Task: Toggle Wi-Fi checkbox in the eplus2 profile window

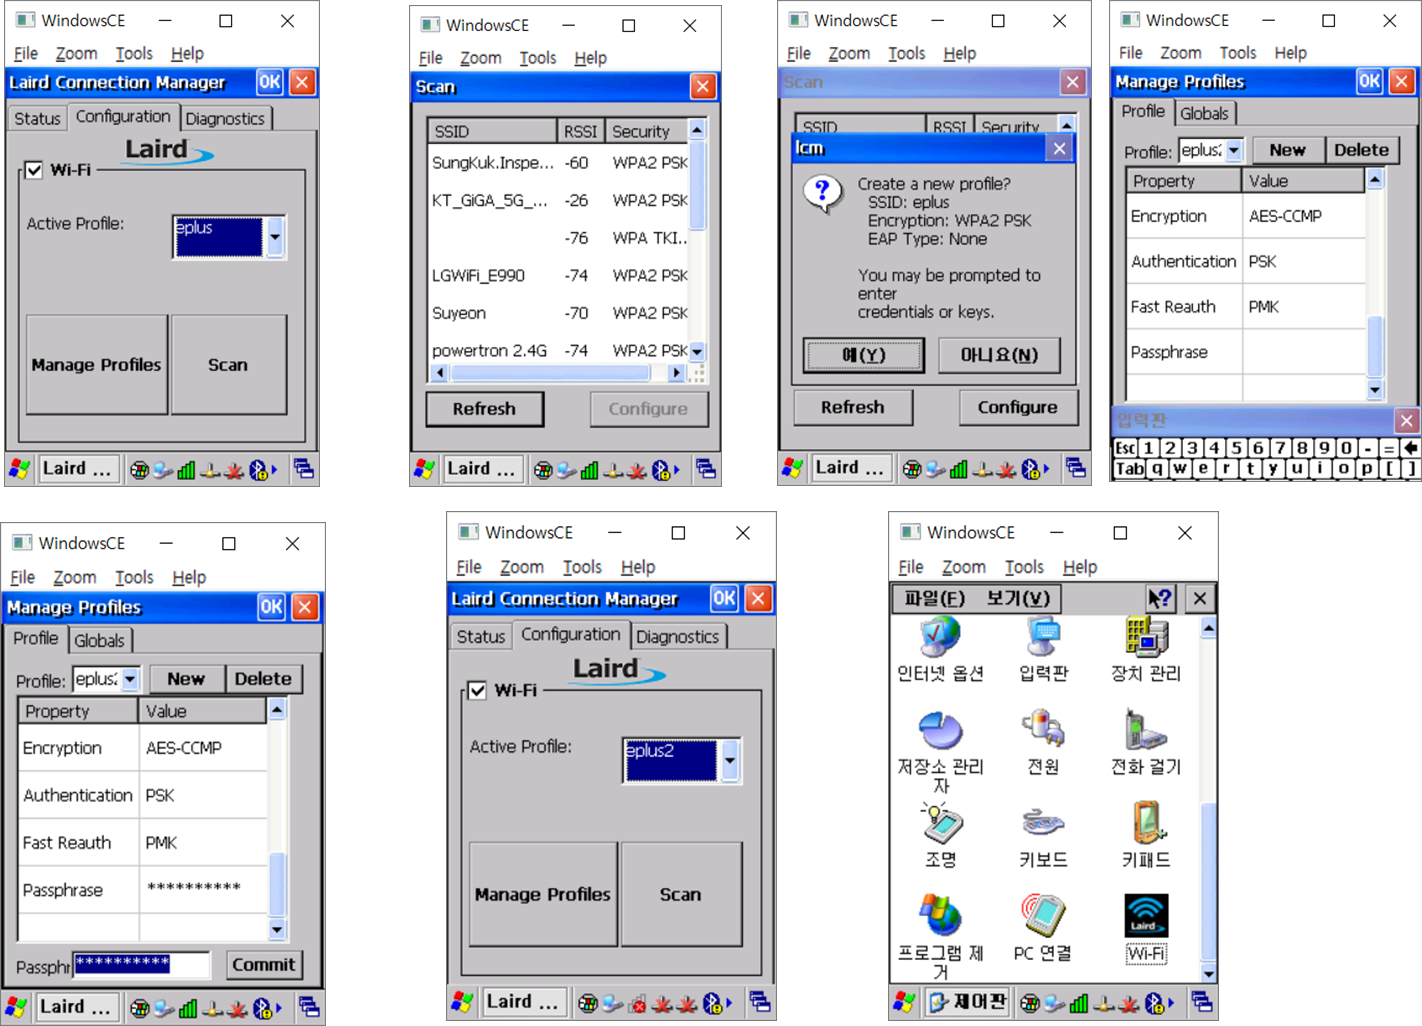Action: (x=477, y=690)
